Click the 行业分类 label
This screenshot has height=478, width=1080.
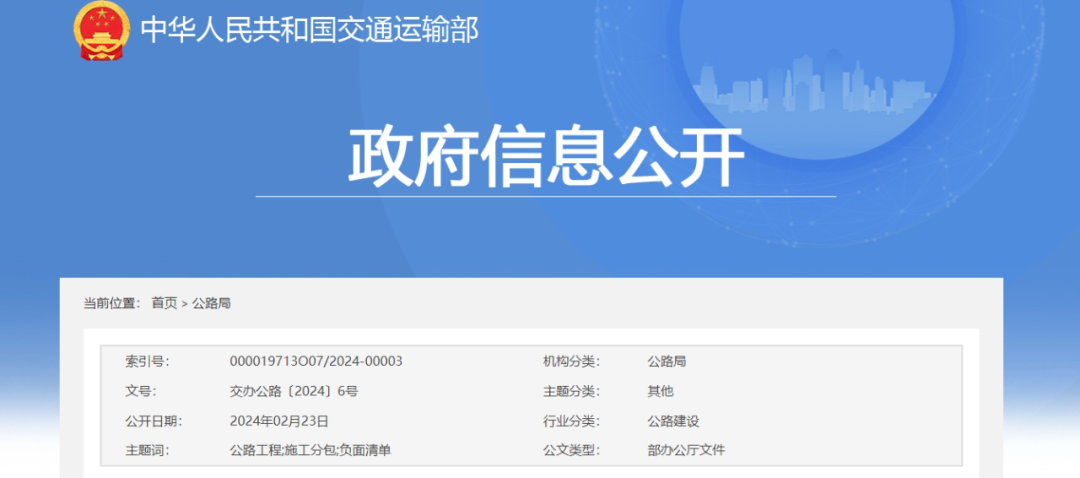[x=571, y=421]
